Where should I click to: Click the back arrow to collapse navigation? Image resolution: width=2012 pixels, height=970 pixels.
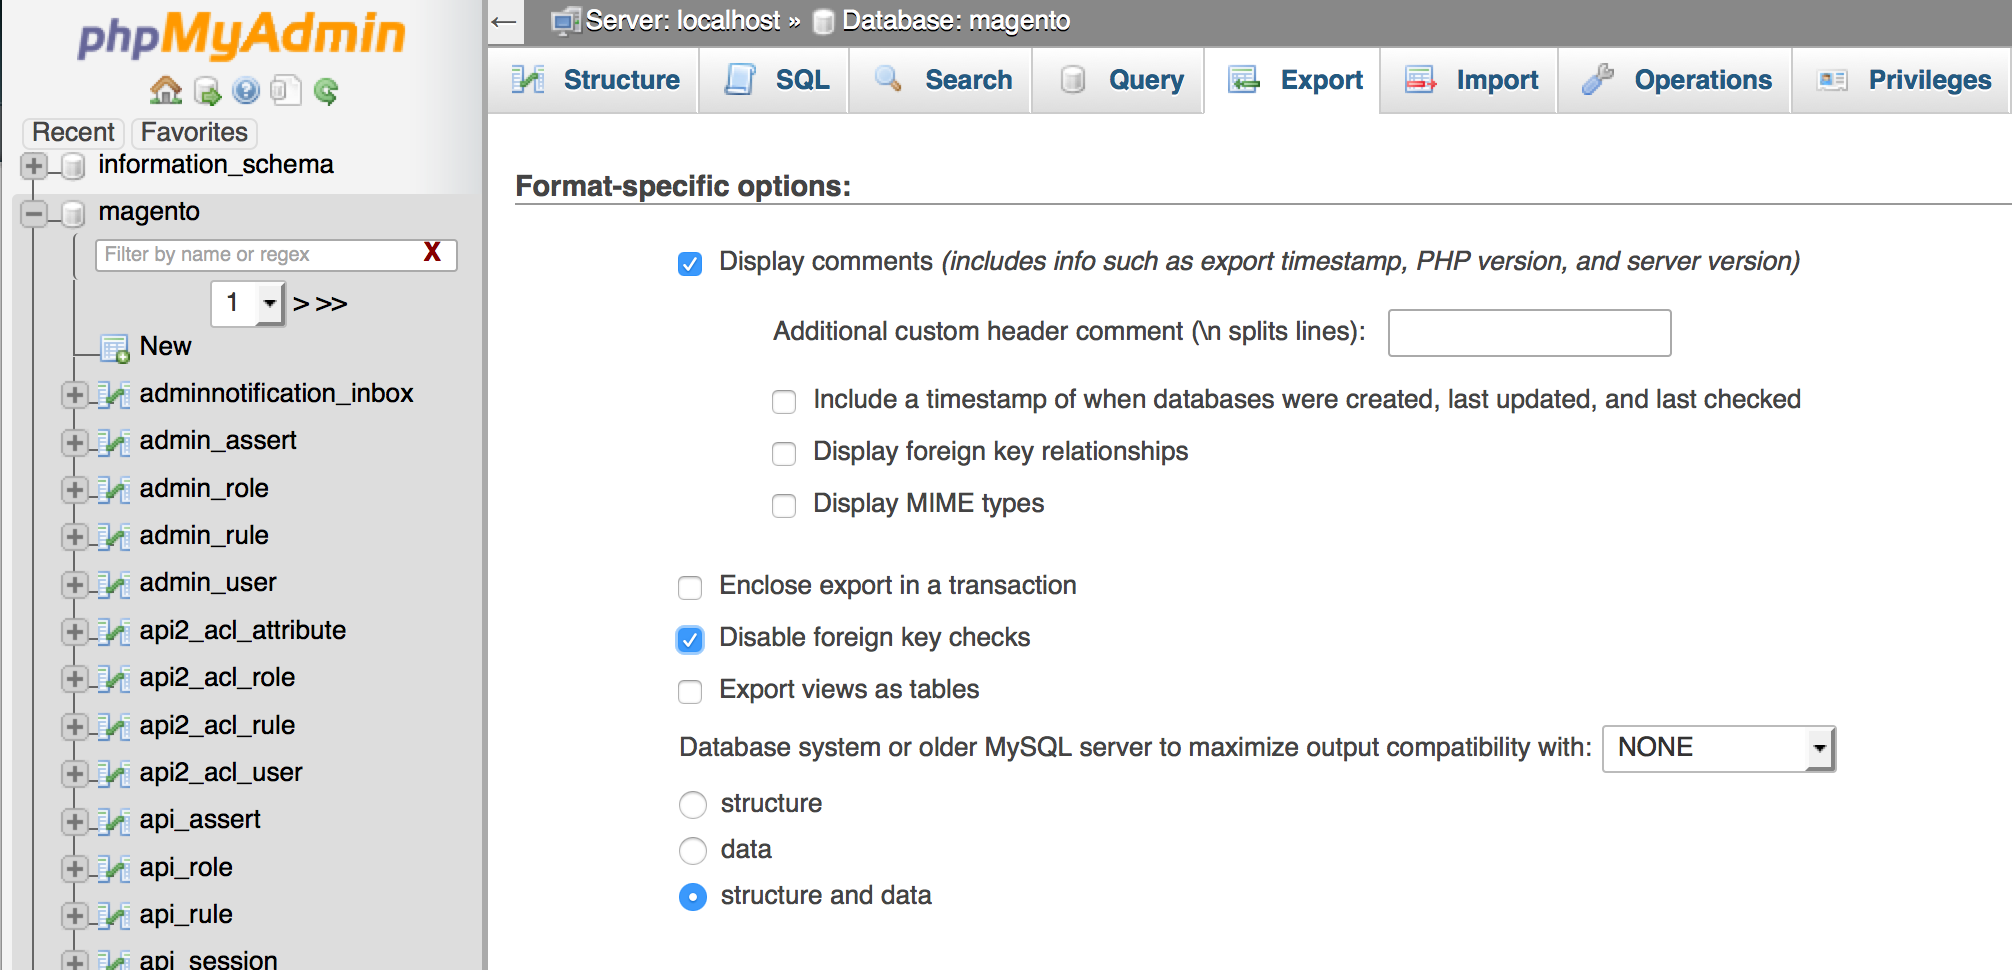click(x=505, y=21)
